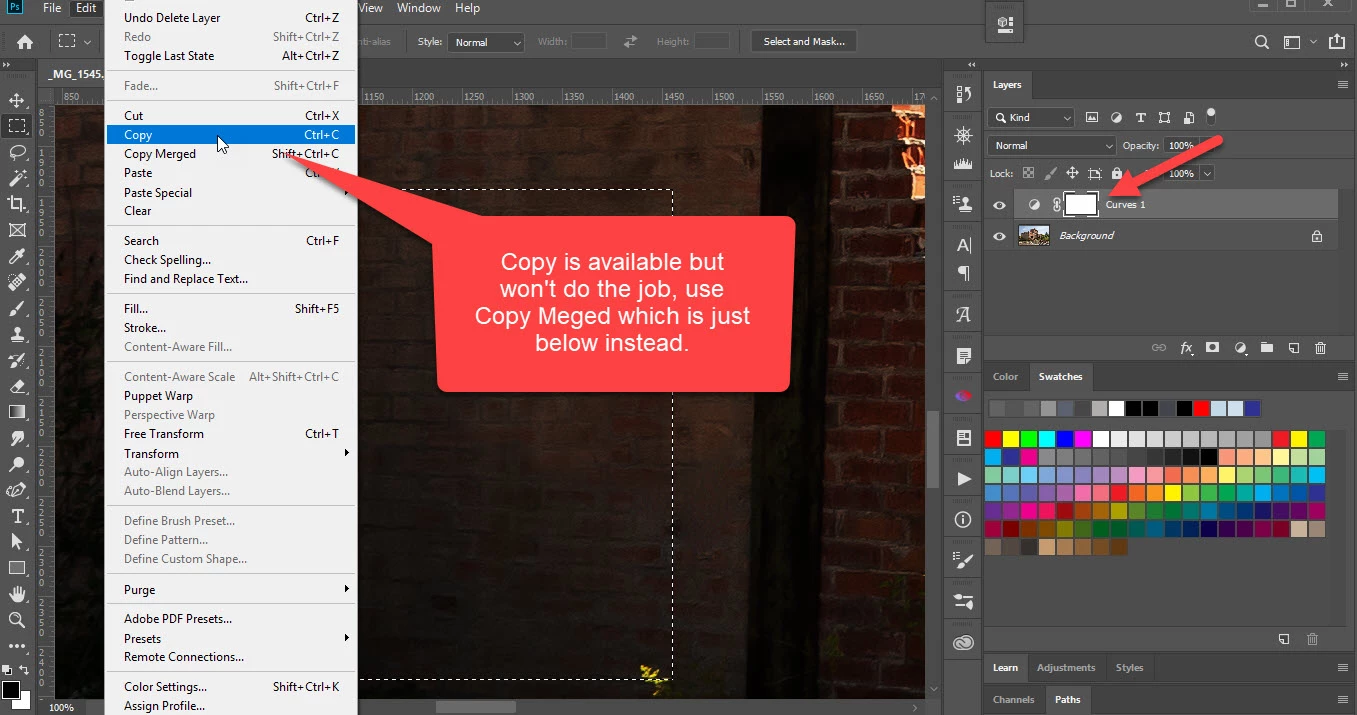Screen dimensions: 1357x715
Task: Open the layer Kind filter dropdown
Action: coord(1031,117)
